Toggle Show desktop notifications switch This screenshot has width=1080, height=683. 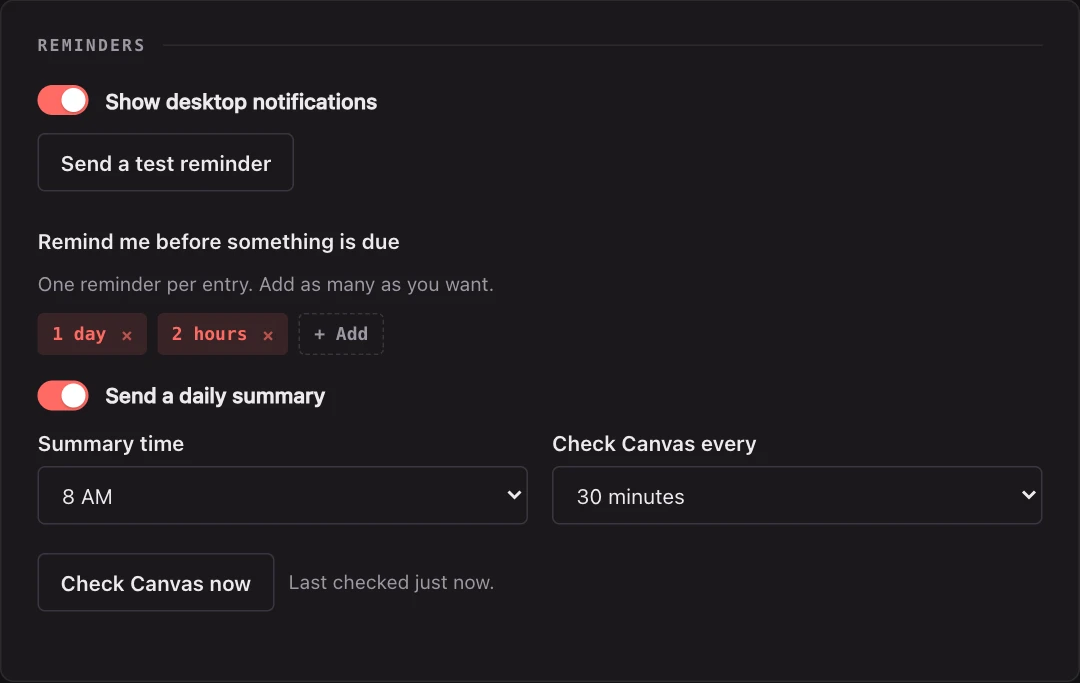63,101
